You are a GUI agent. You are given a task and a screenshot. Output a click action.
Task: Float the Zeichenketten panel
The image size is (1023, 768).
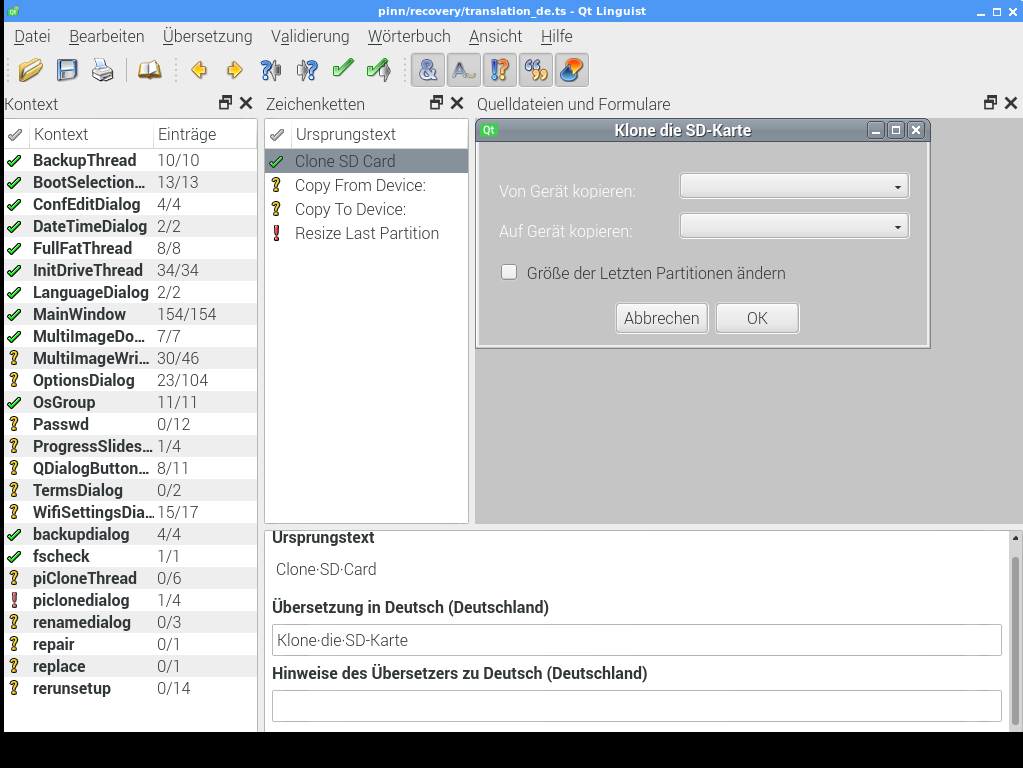click(436, 102)
